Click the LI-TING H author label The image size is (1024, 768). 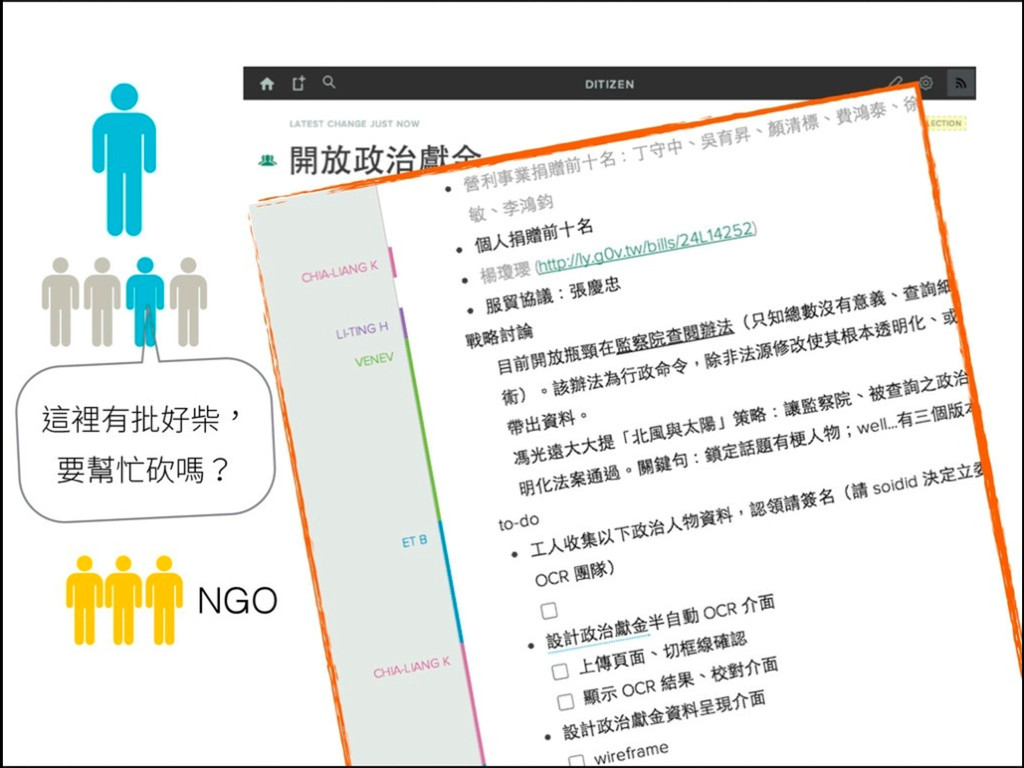(x=362, y=330)
